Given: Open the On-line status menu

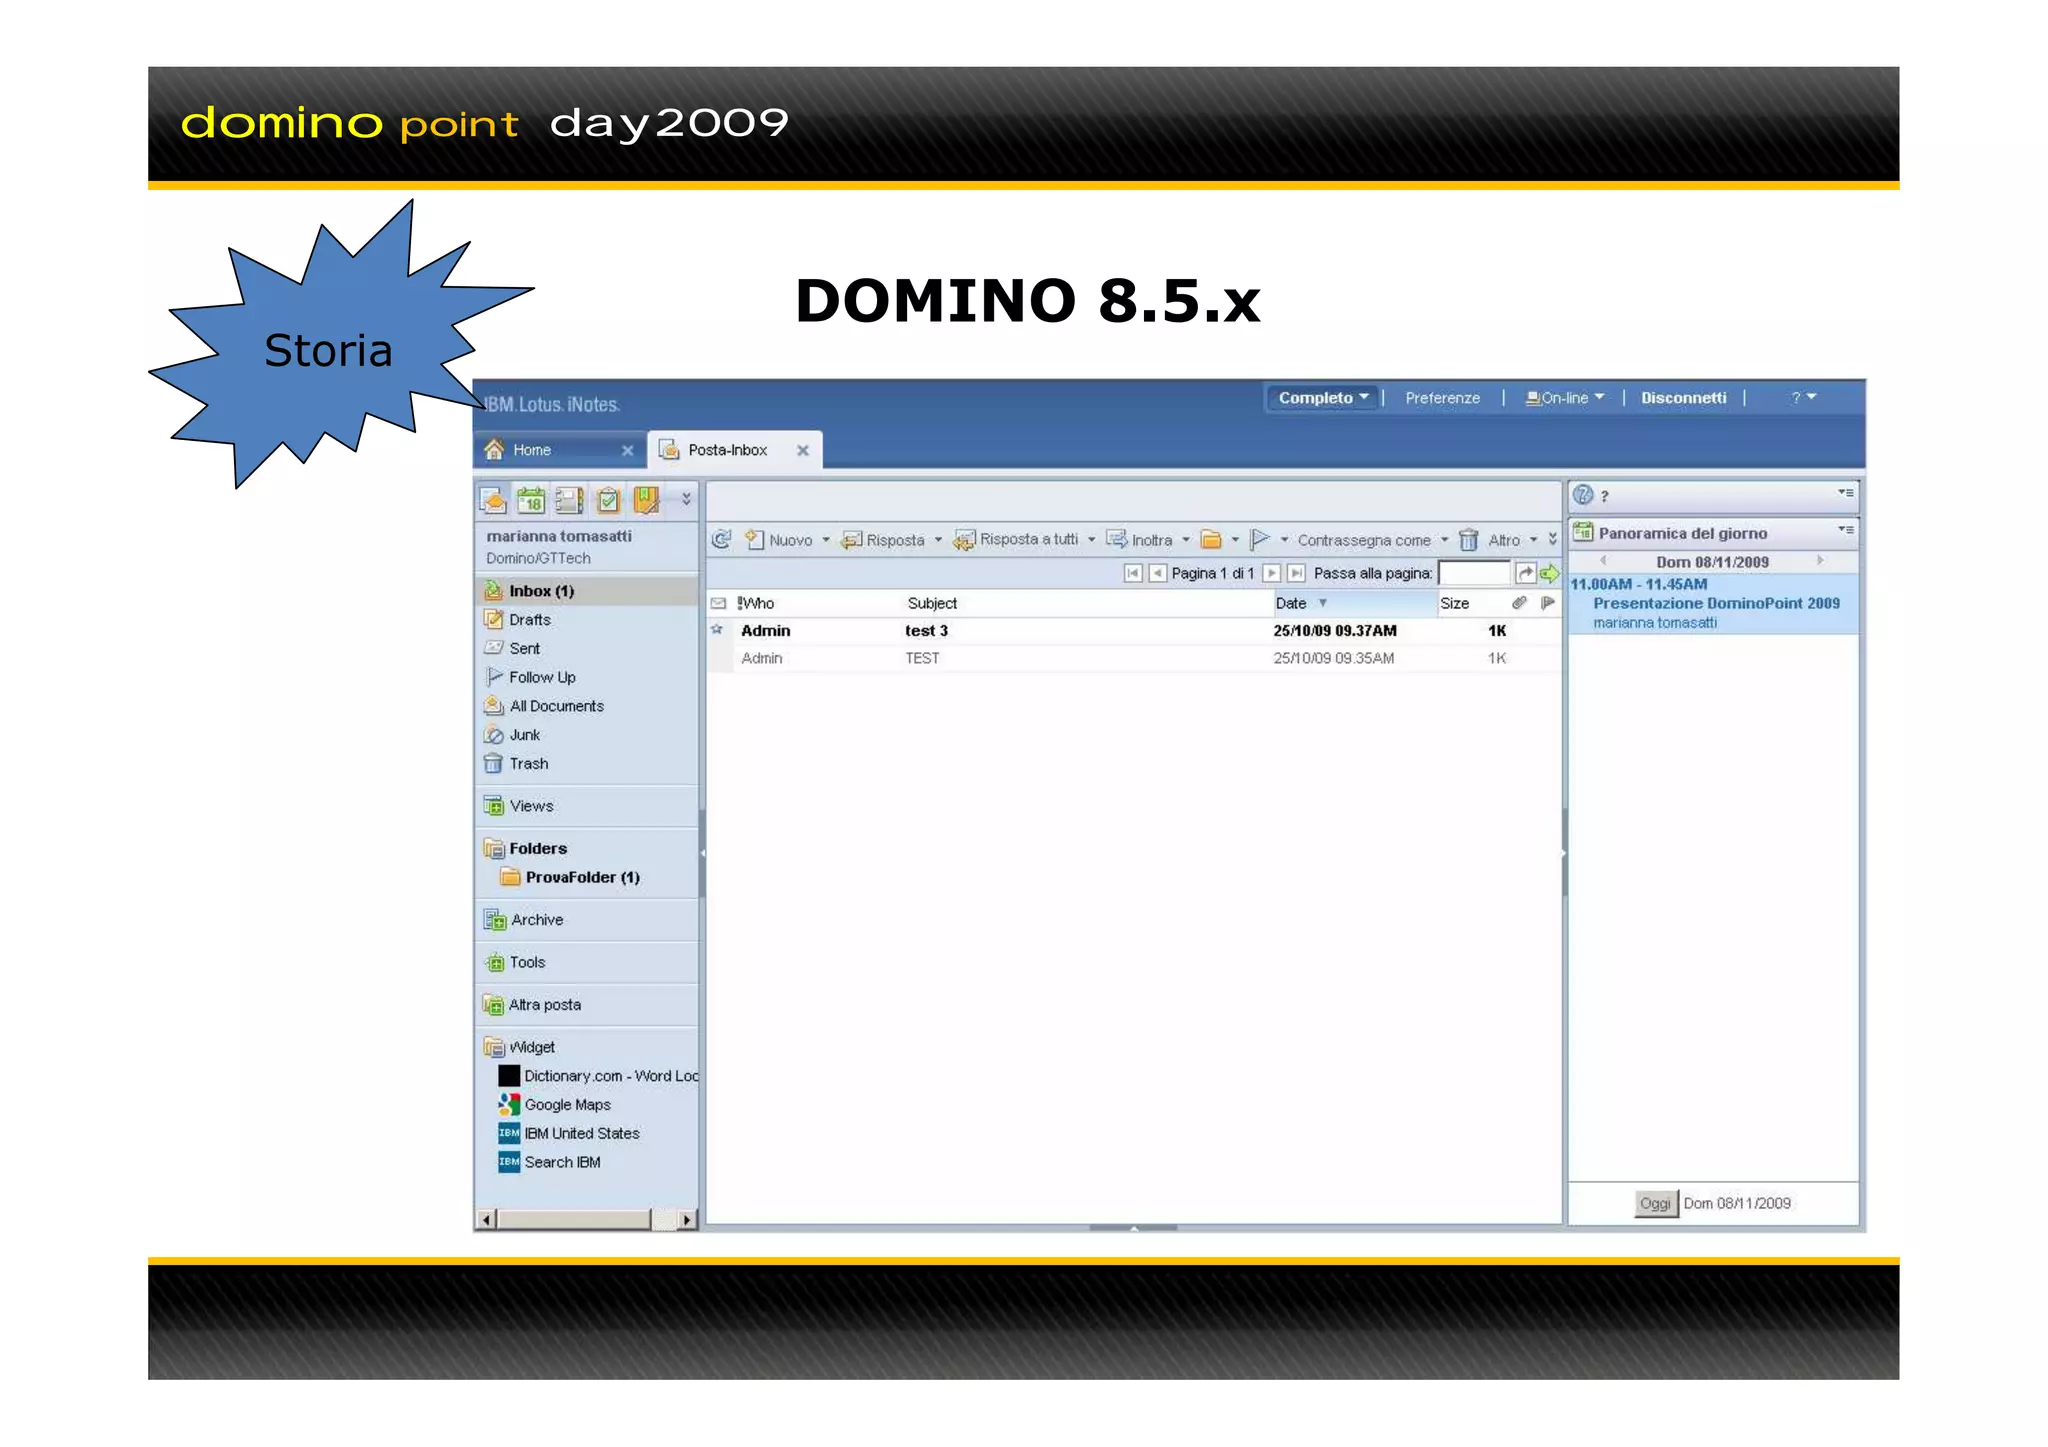Looking at the screenshot, I should tap(1565, 398).
